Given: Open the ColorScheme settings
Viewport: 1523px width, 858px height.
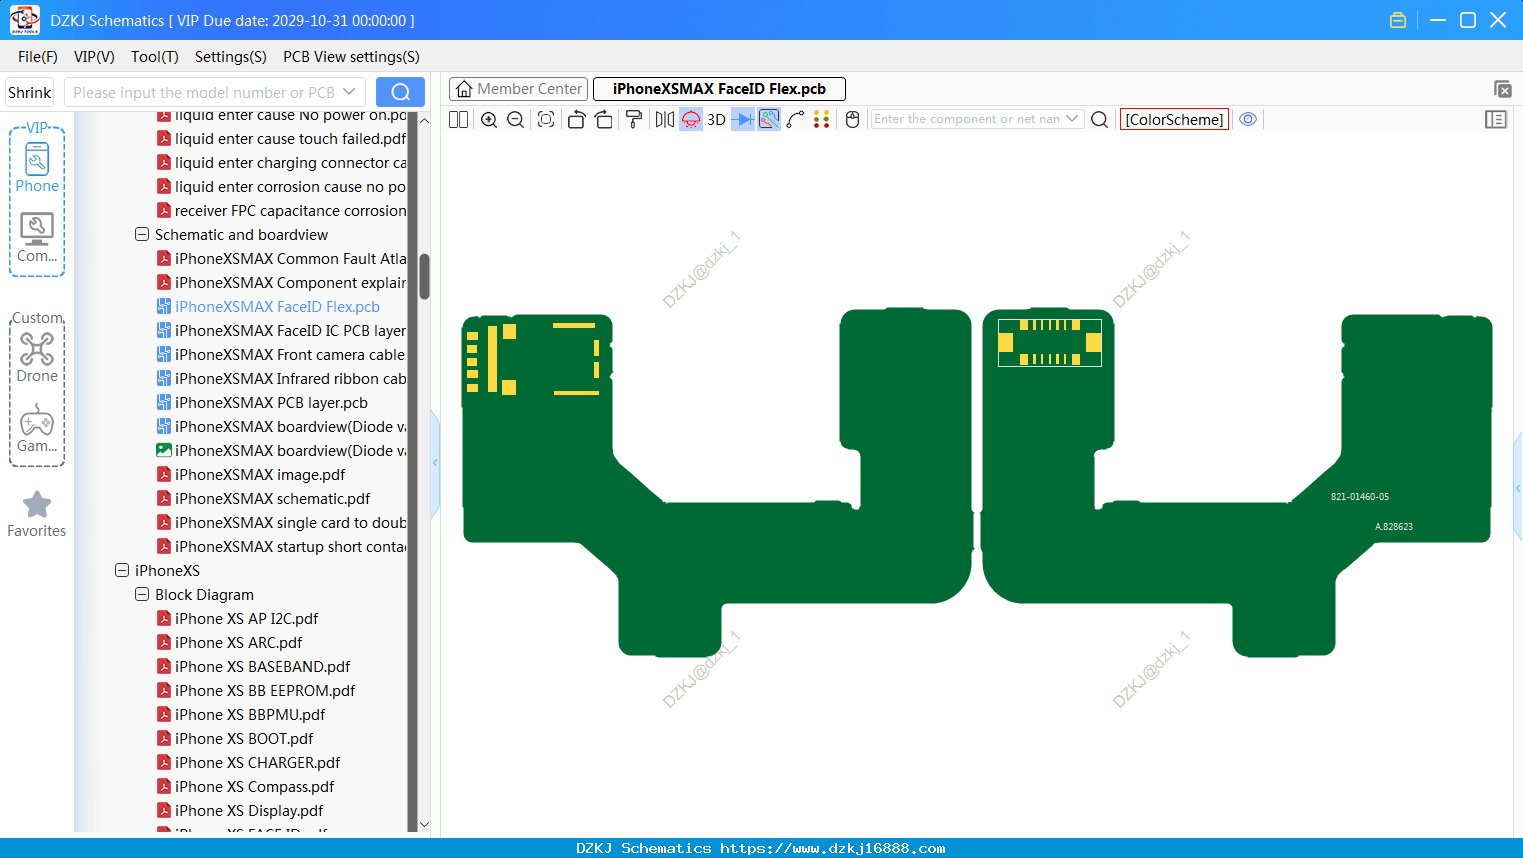Looking at the screenshot, I should click(x=1174, y=119).
